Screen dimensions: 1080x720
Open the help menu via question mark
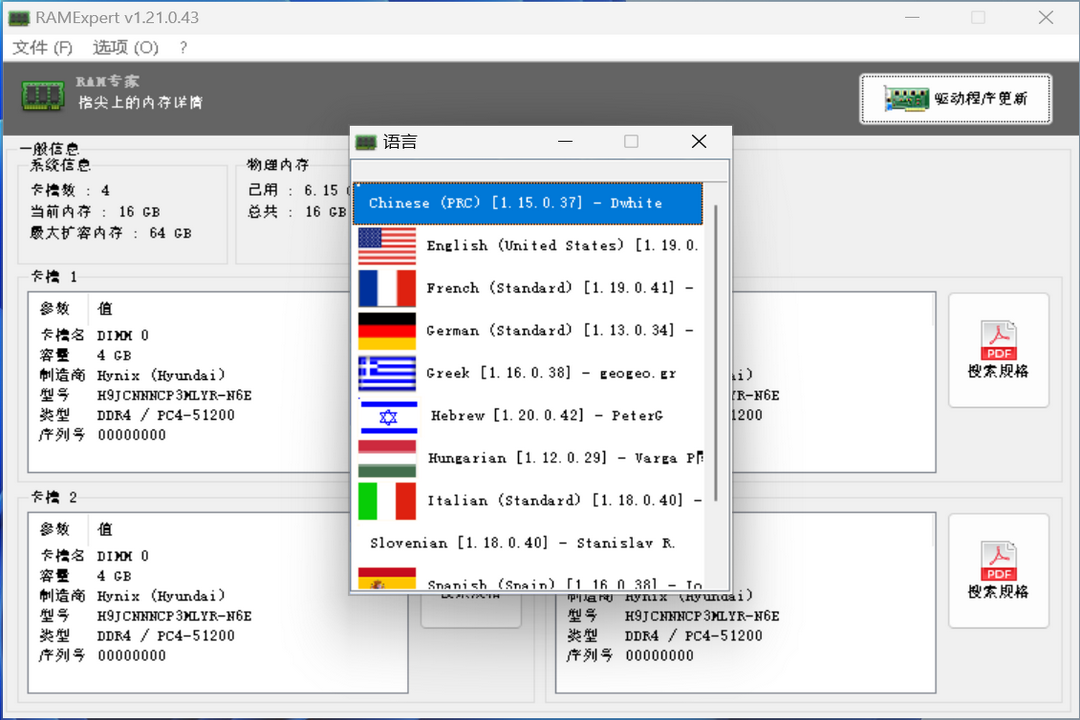[x=182, y=47]
